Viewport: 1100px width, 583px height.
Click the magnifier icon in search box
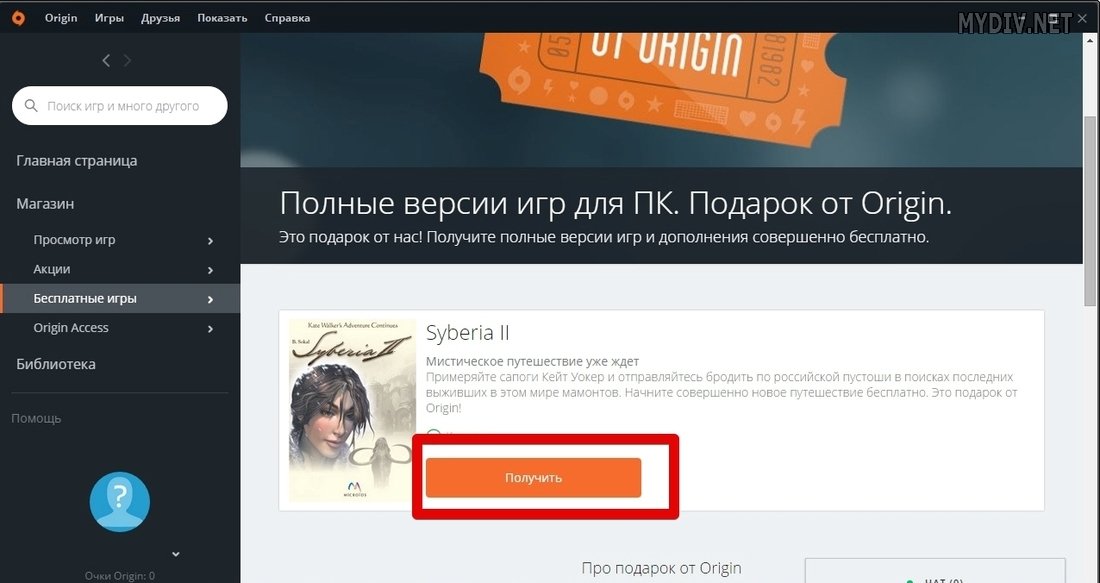(x=30, y=106)
